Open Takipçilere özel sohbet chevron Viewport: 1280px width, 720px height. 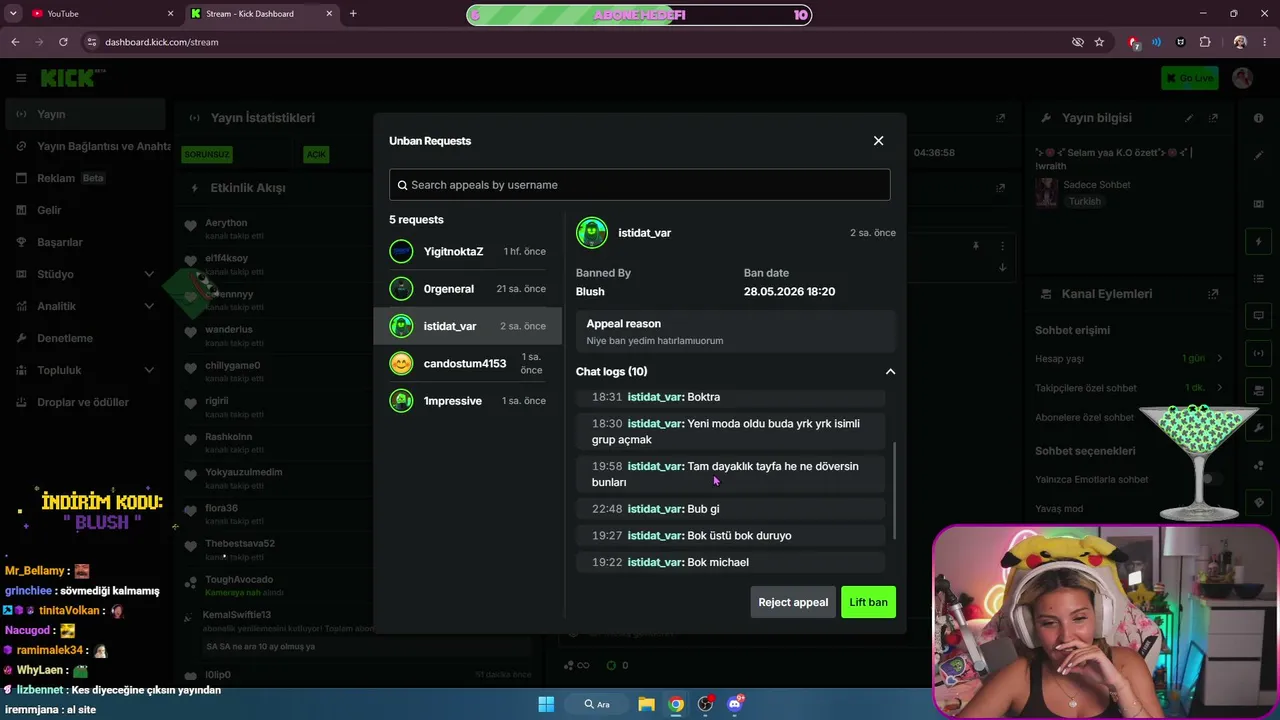pos(1221,388)
